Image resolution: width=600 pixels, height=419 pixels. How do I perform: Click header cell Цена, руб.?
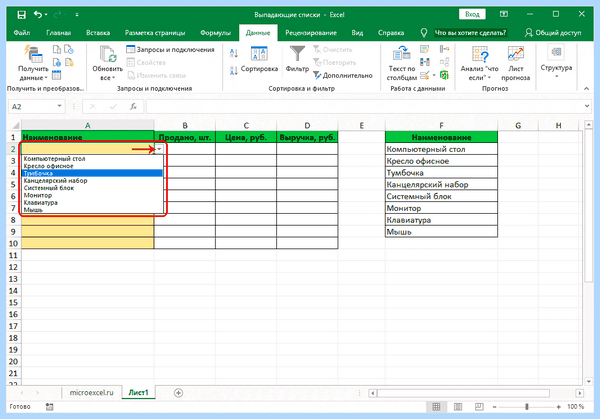(246, 137)
